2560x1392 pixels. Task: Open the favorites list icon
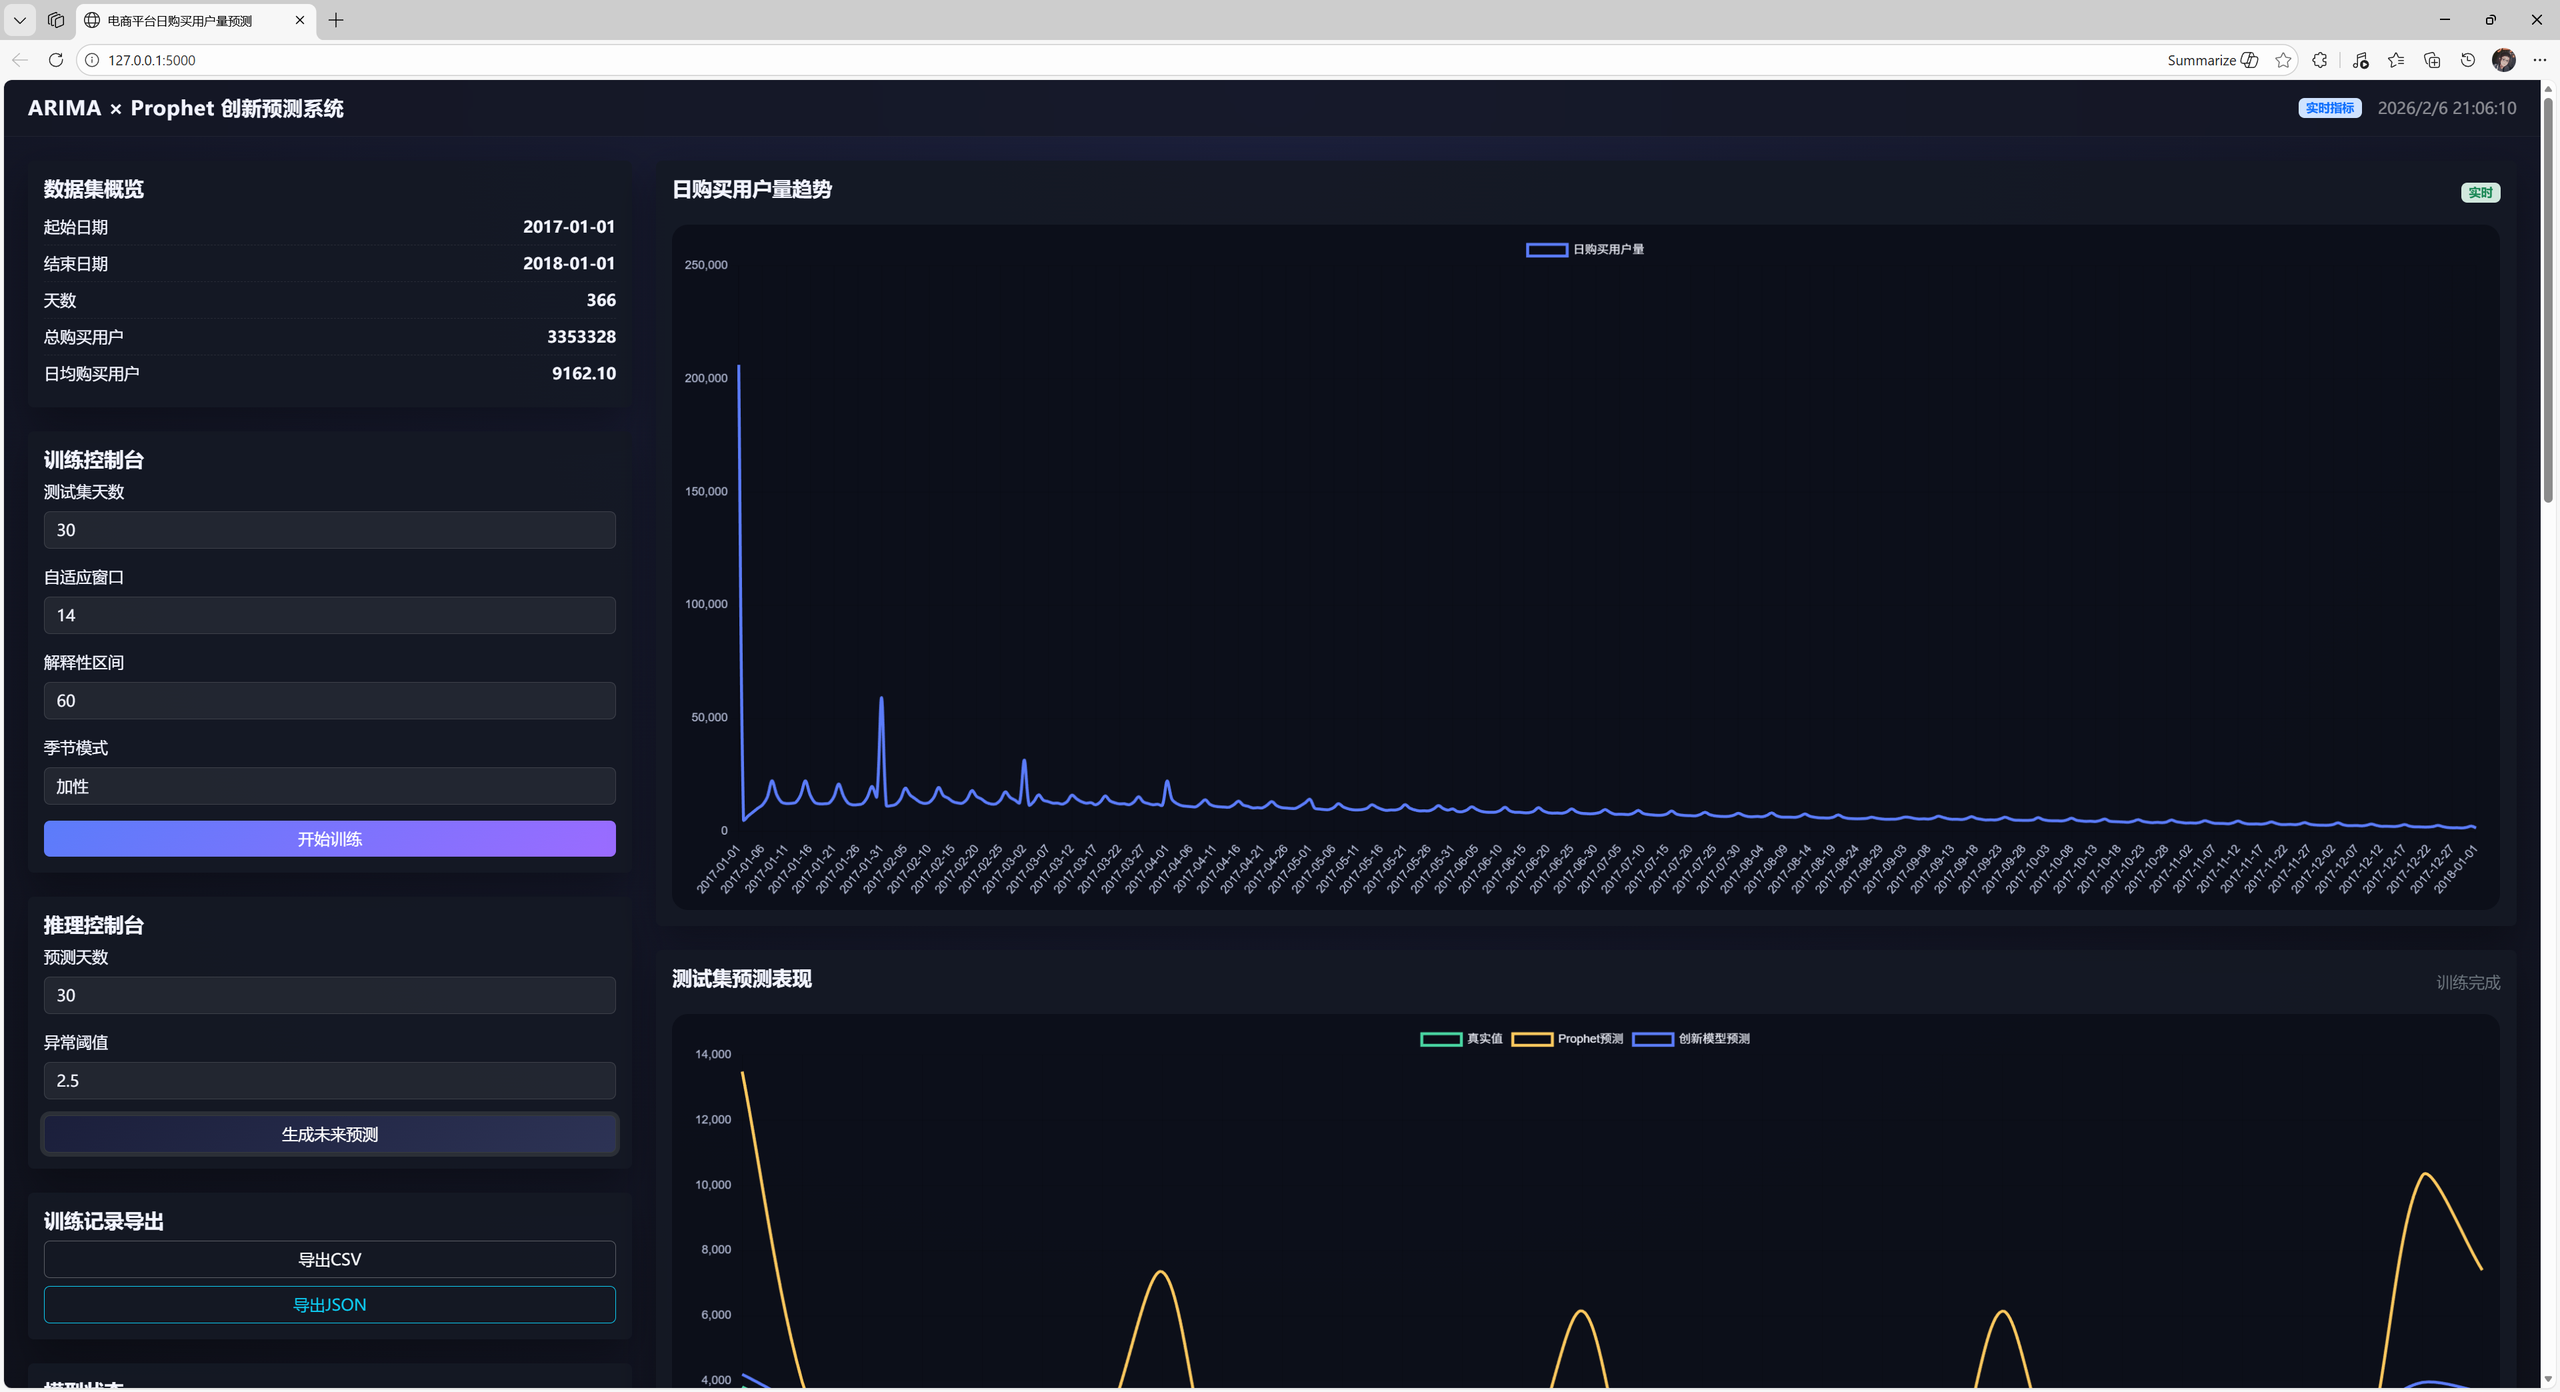[x=2396, y=60]
